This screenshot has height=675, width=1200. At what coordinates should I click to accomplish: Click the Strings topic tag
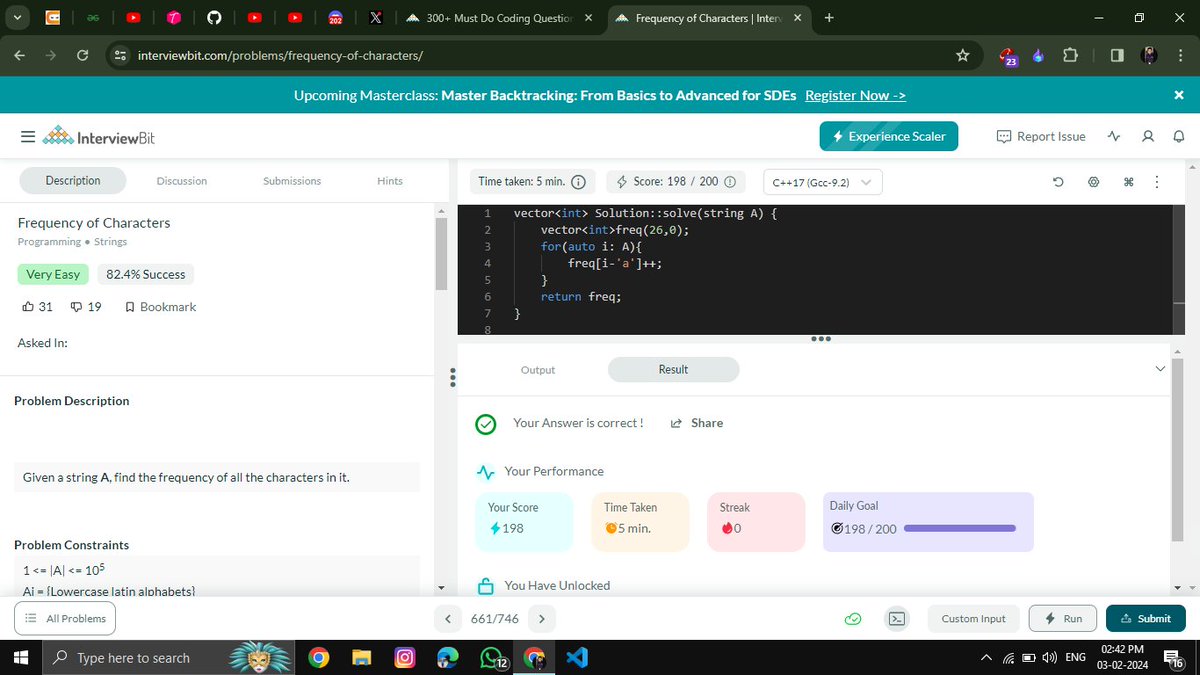(110, 241)
